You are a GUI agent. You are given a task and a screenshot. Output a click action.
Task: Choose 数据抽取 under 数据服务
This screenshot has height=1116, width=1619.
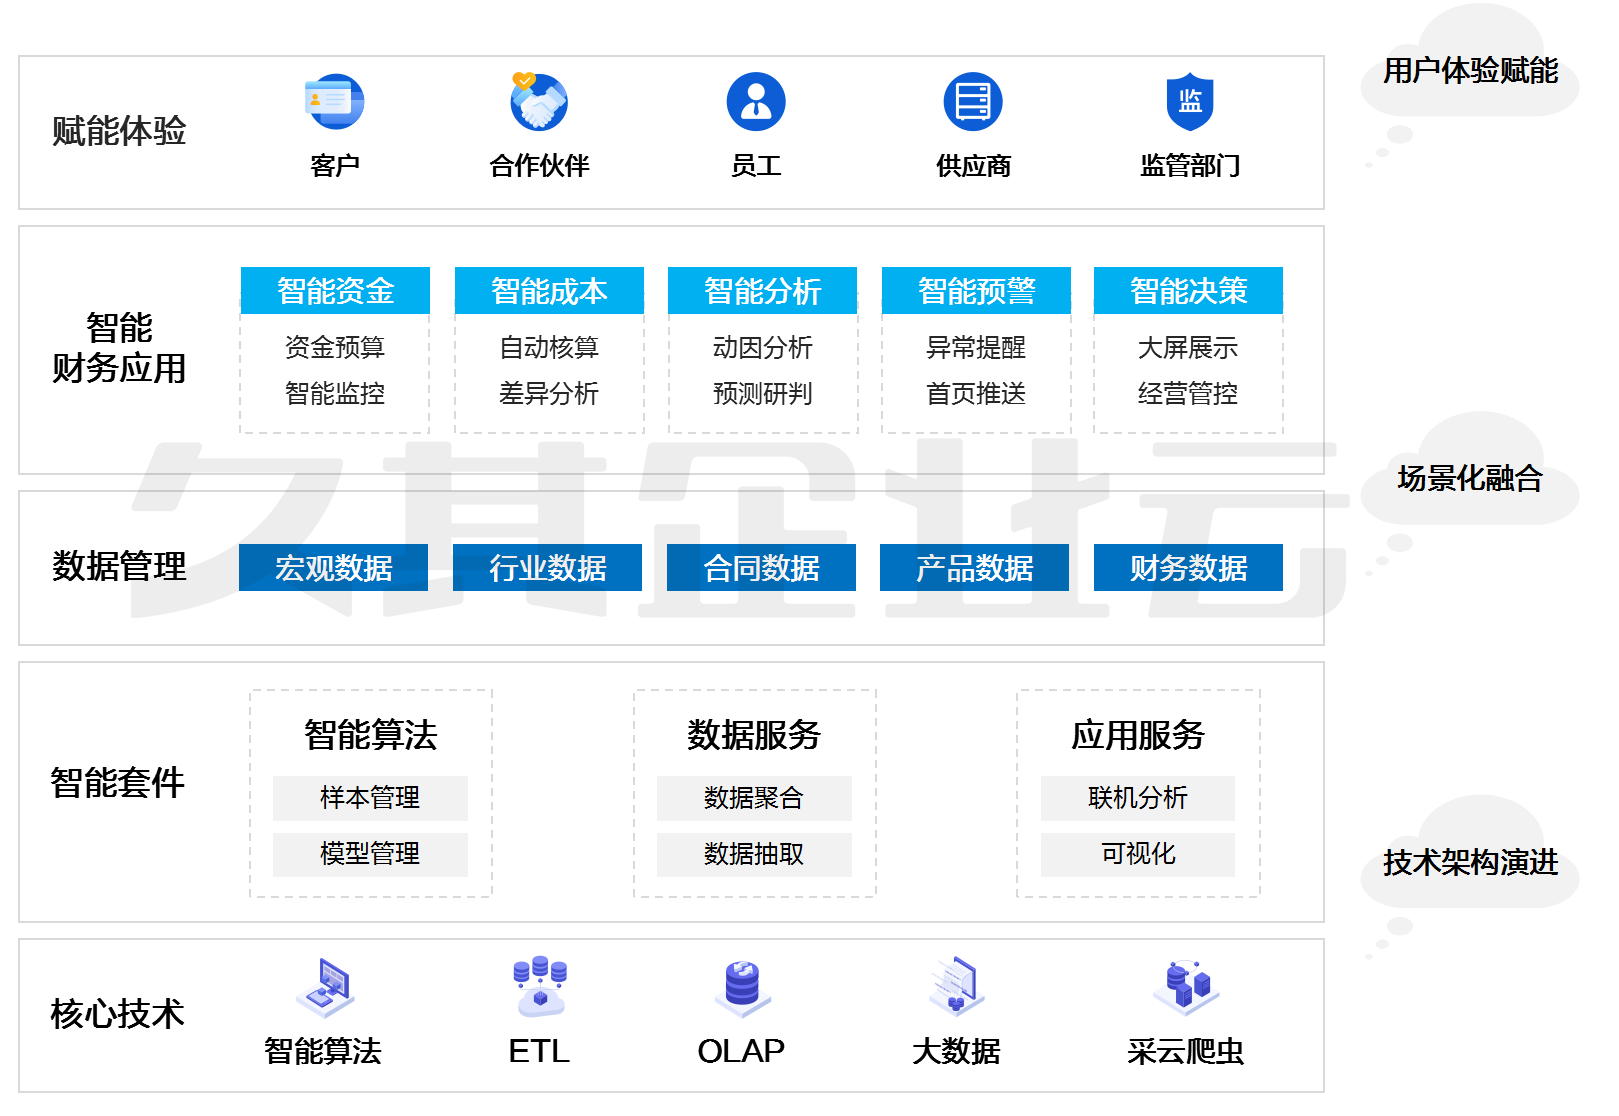754,854
